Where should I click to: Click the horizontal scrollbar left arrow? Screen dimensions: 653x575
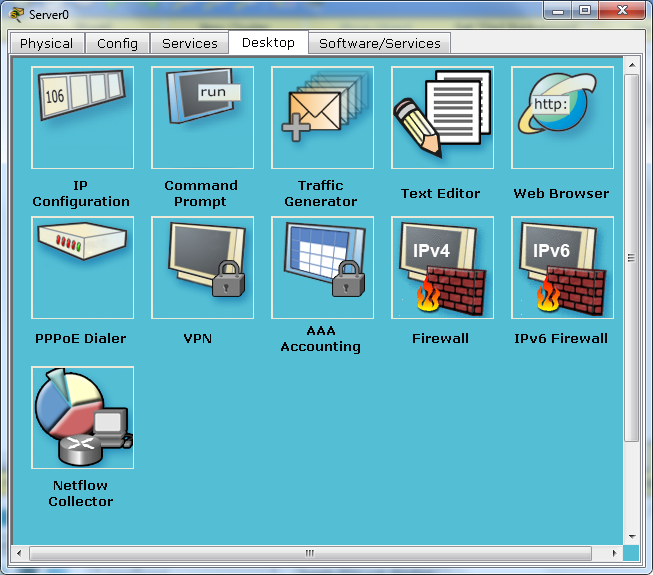[x=19, y=553]
